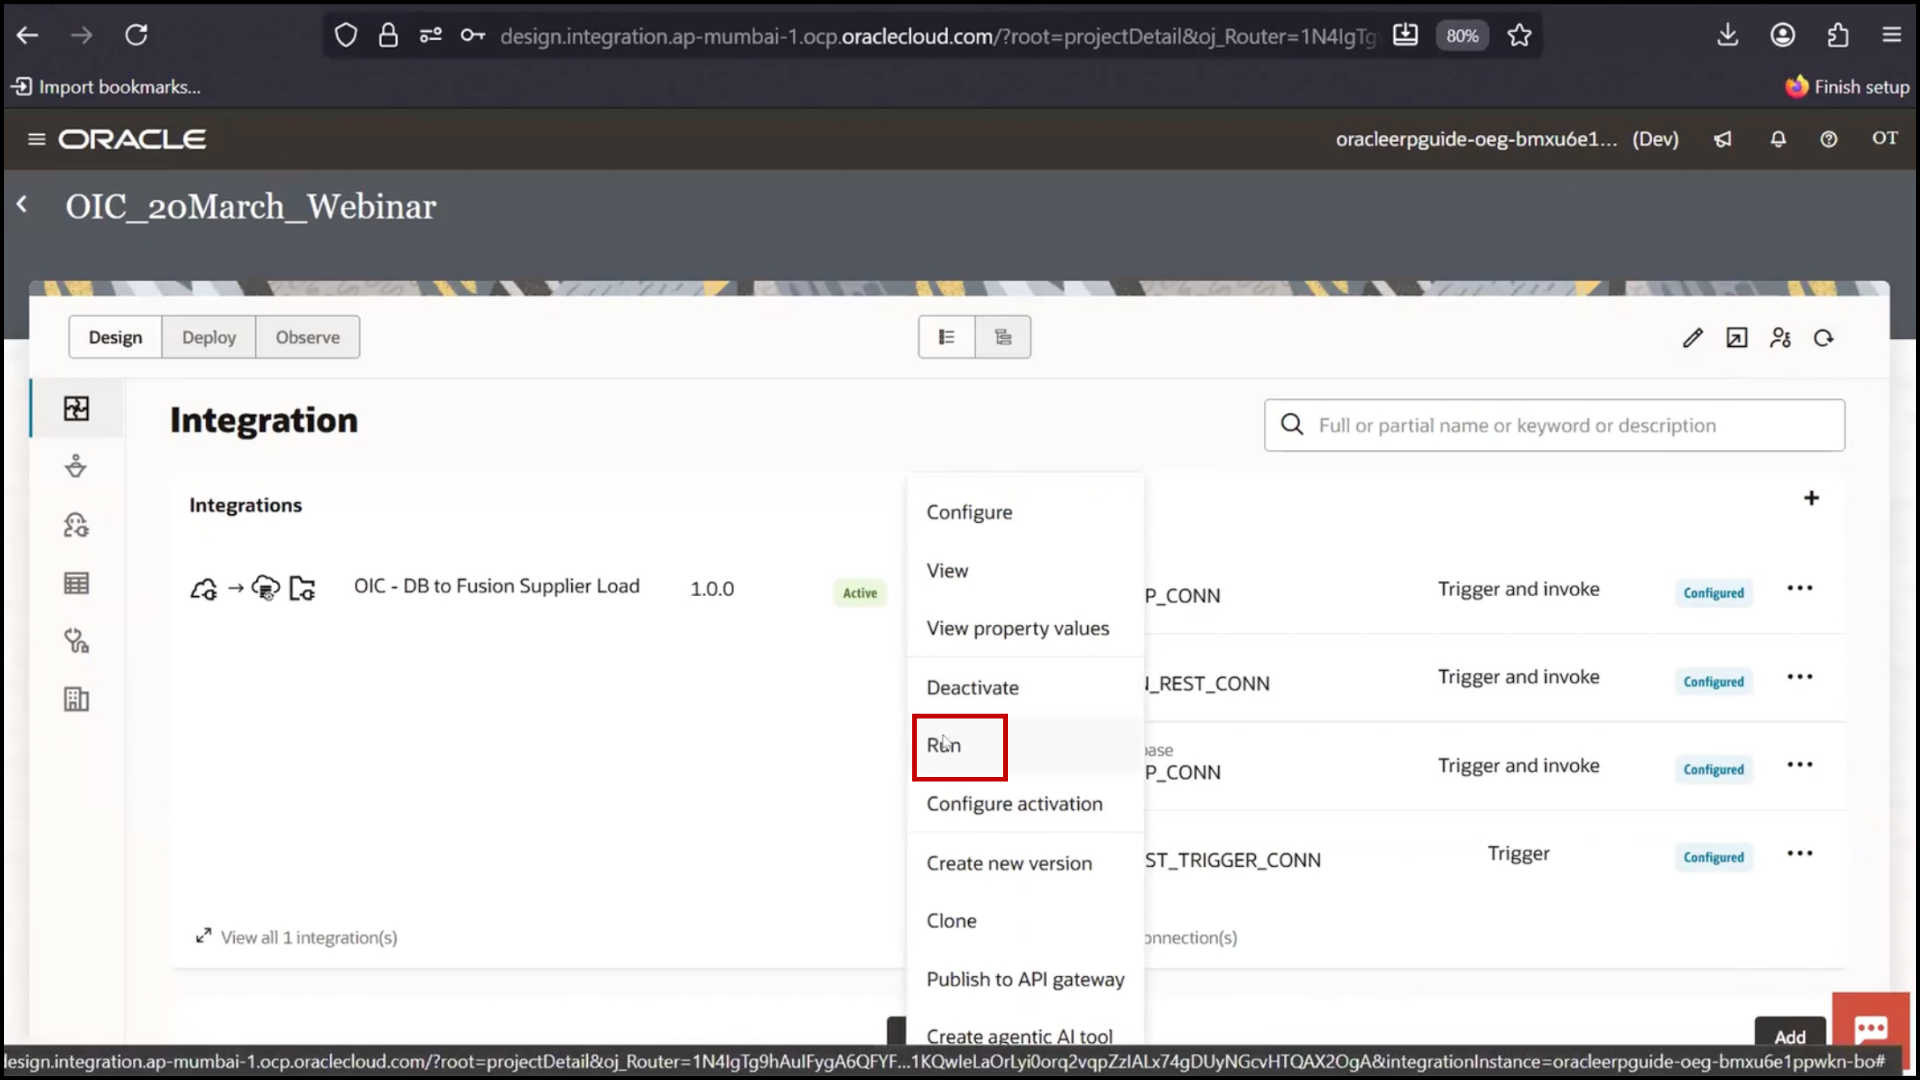
Task: Open actions menu for ST_TRIGGER_CONN row
Action: coord(1800,853)
